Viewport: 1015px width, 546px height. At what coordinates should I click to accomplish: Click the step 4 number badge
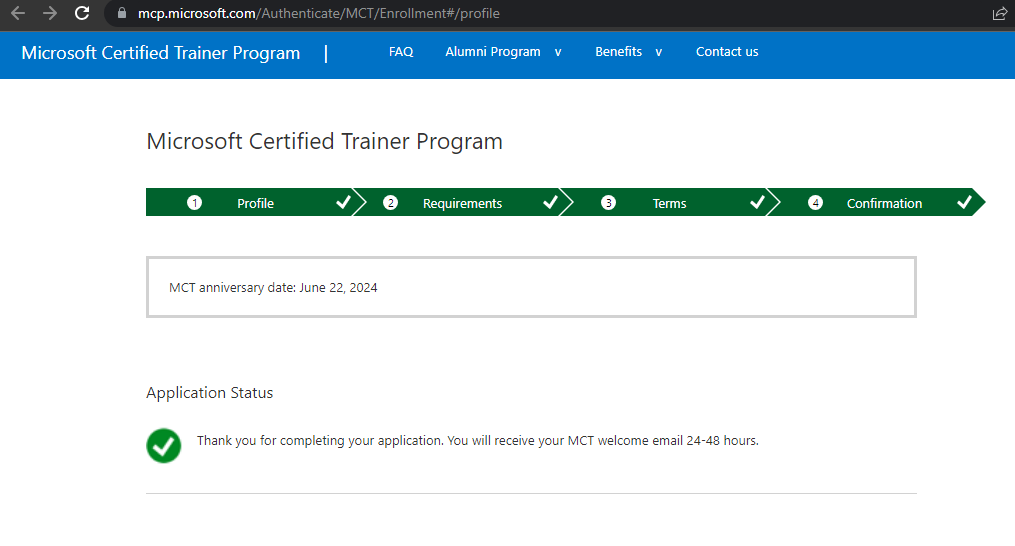pos(815,203)
